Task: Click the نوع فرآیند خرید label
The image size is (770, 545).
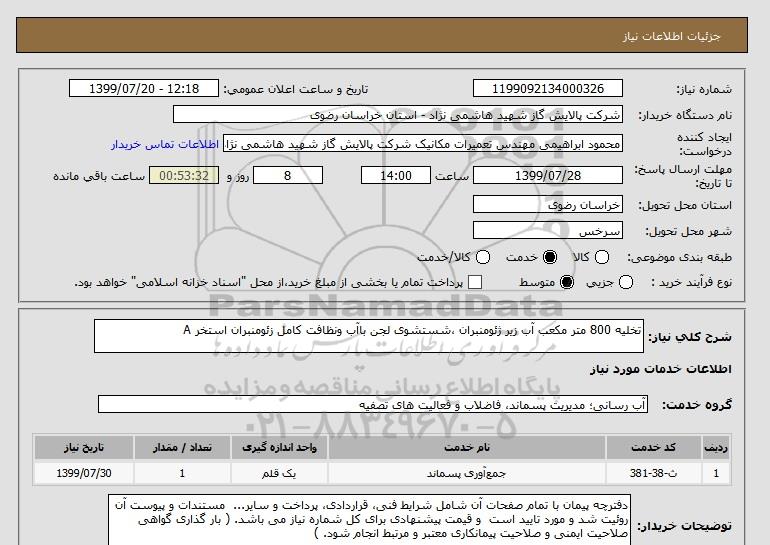Action: click(x=692, y=282)
